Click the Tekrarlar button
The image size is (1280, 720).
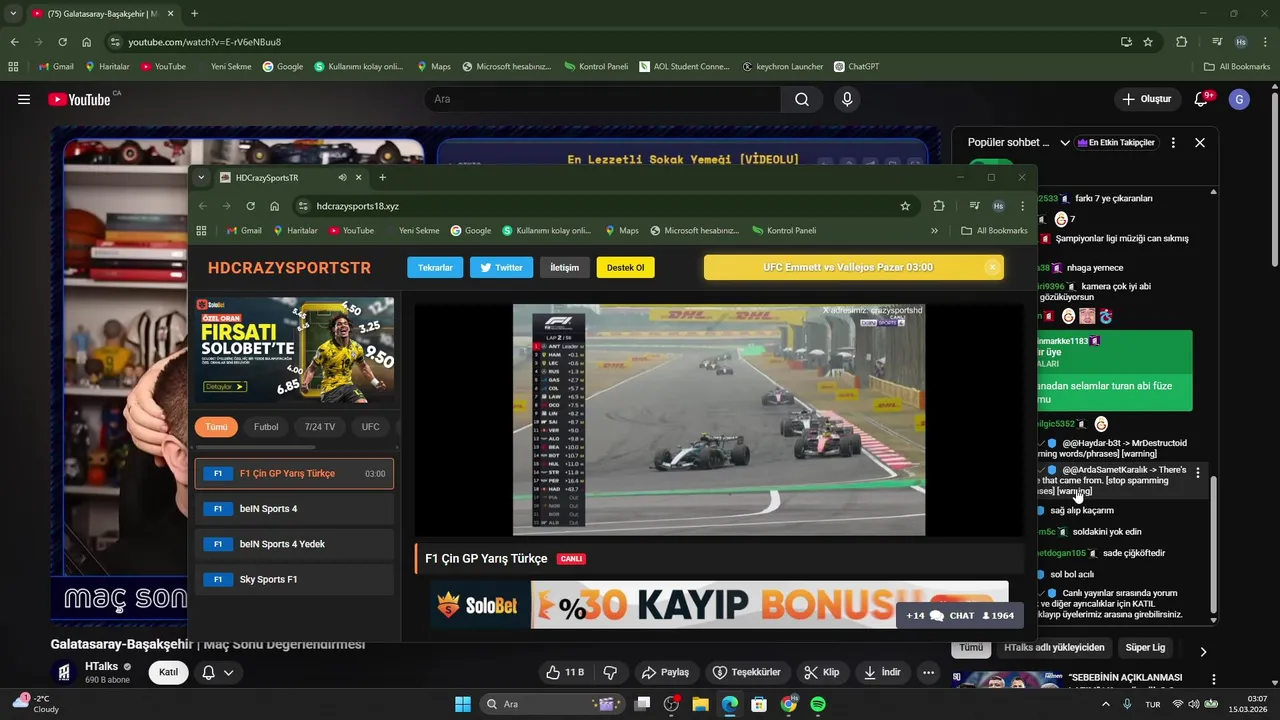pyautogui.click(x=435, y=267)
